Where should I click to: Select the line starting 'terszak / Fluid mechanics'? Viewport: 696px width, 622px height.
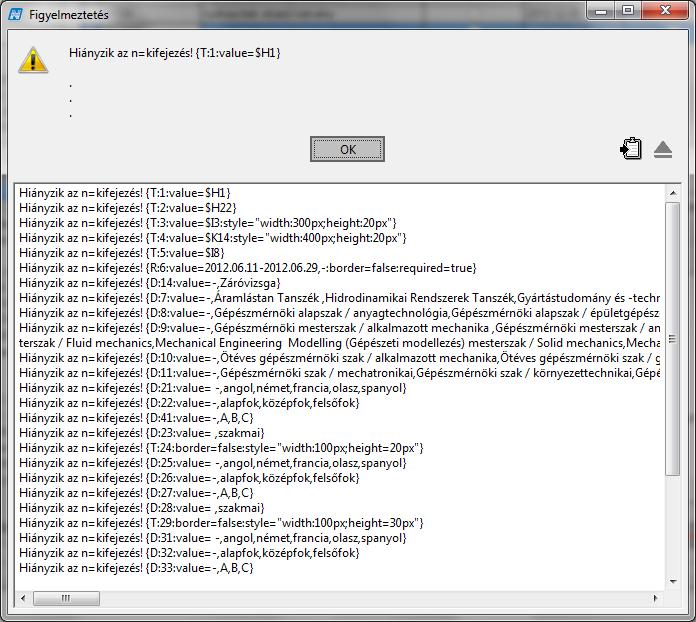coord(340,343)
